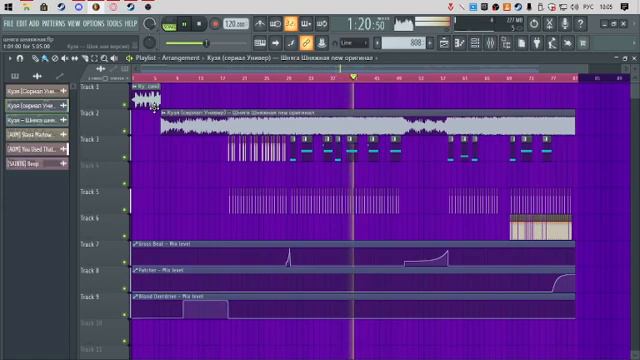Open the tempo tapper icon
640x360 pixels.
(553, 43)
